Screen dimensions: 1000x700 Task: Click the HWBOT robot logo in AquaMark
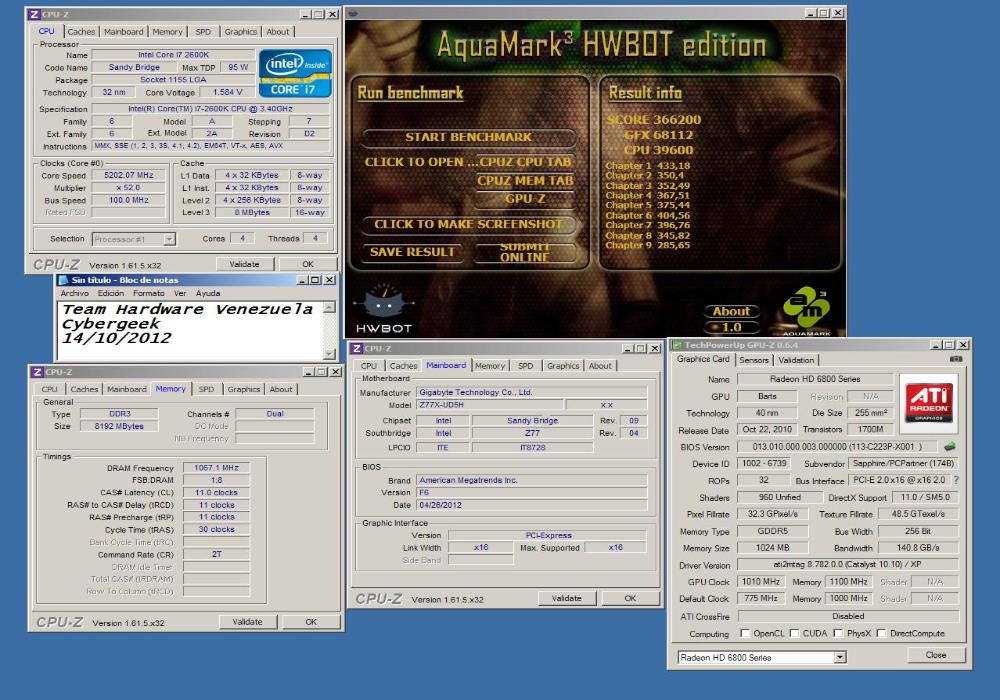pyautogui.click(x=384, y=309)
